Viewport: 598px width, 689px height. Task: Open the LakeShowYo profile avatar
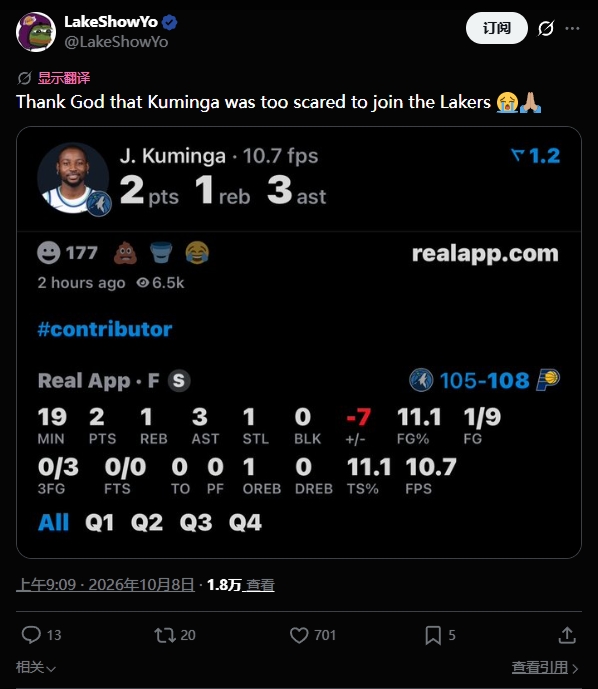[36, 32]
